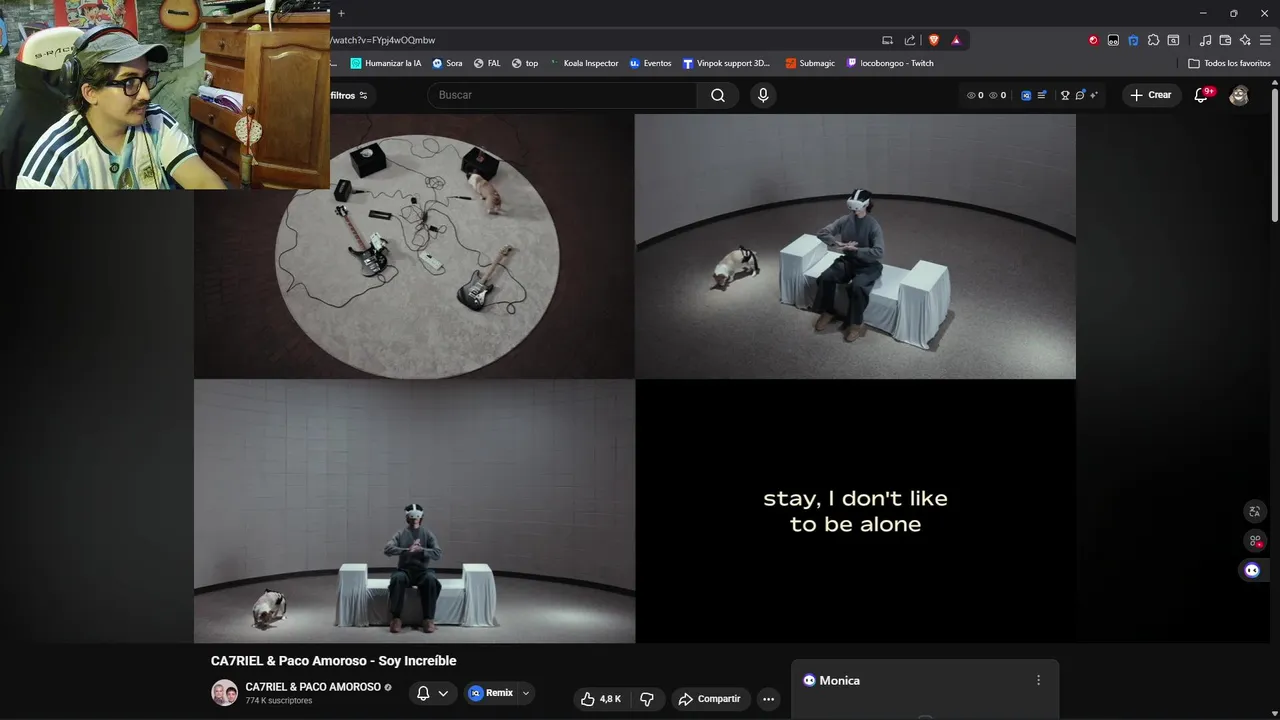Open the sidebar search panel icon

pos(1174,40)
